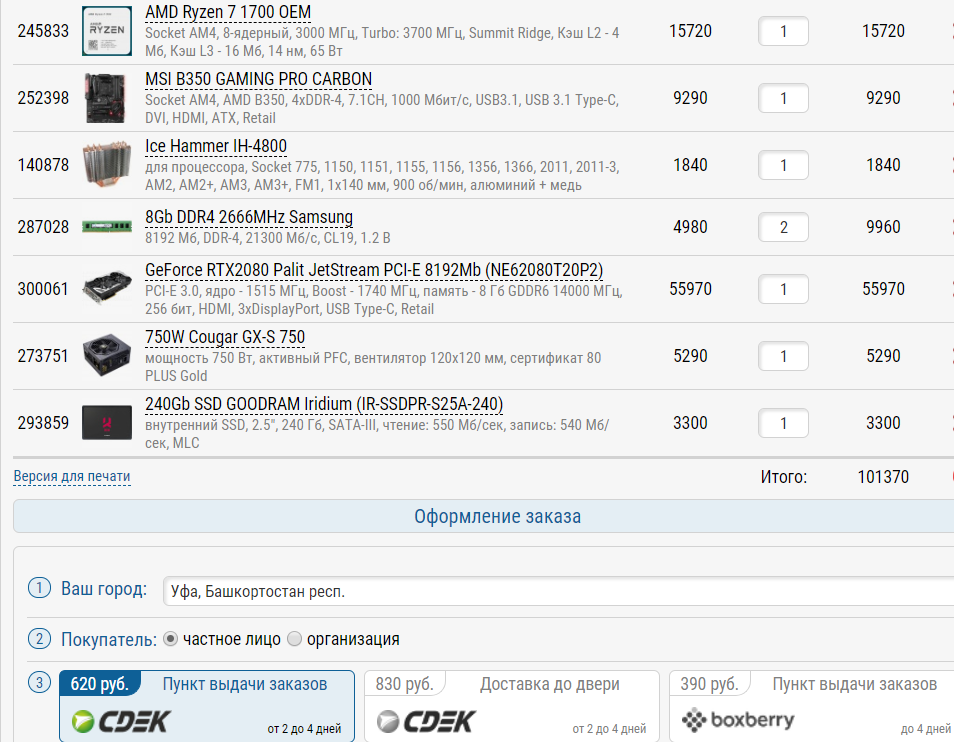Click the unit price 3300 for GOODRAM SSD
954x742 pixels.
691,423
